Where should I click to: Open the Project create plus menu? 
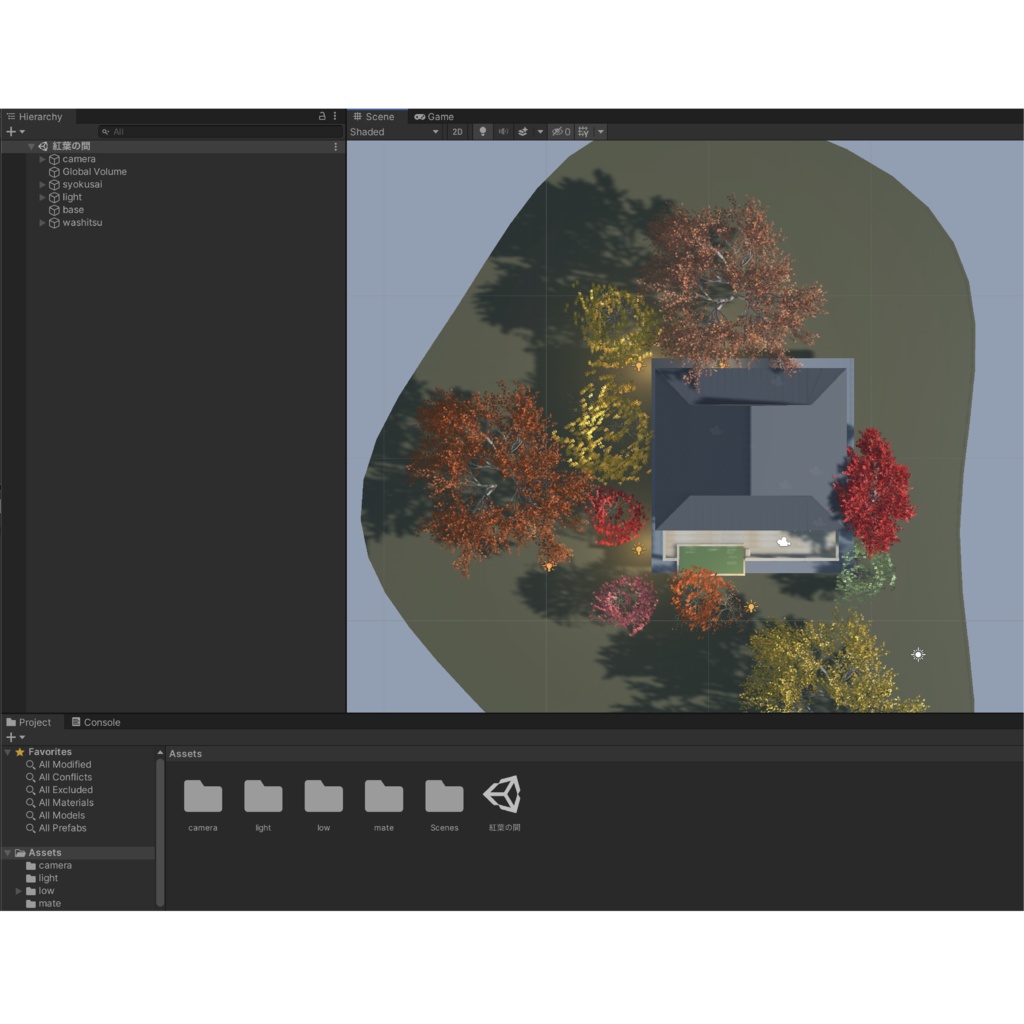coord(15,737)
